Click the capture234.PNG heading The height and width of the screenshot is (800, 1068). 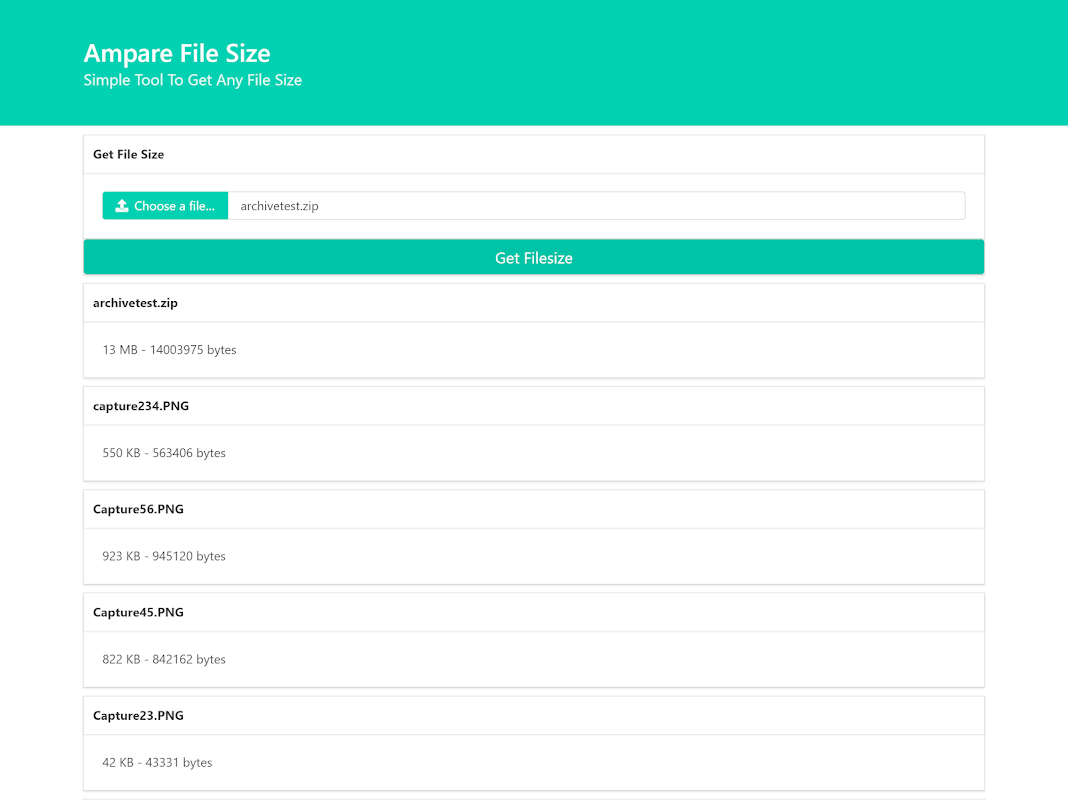pyautogui.click(x=141, y=406)
